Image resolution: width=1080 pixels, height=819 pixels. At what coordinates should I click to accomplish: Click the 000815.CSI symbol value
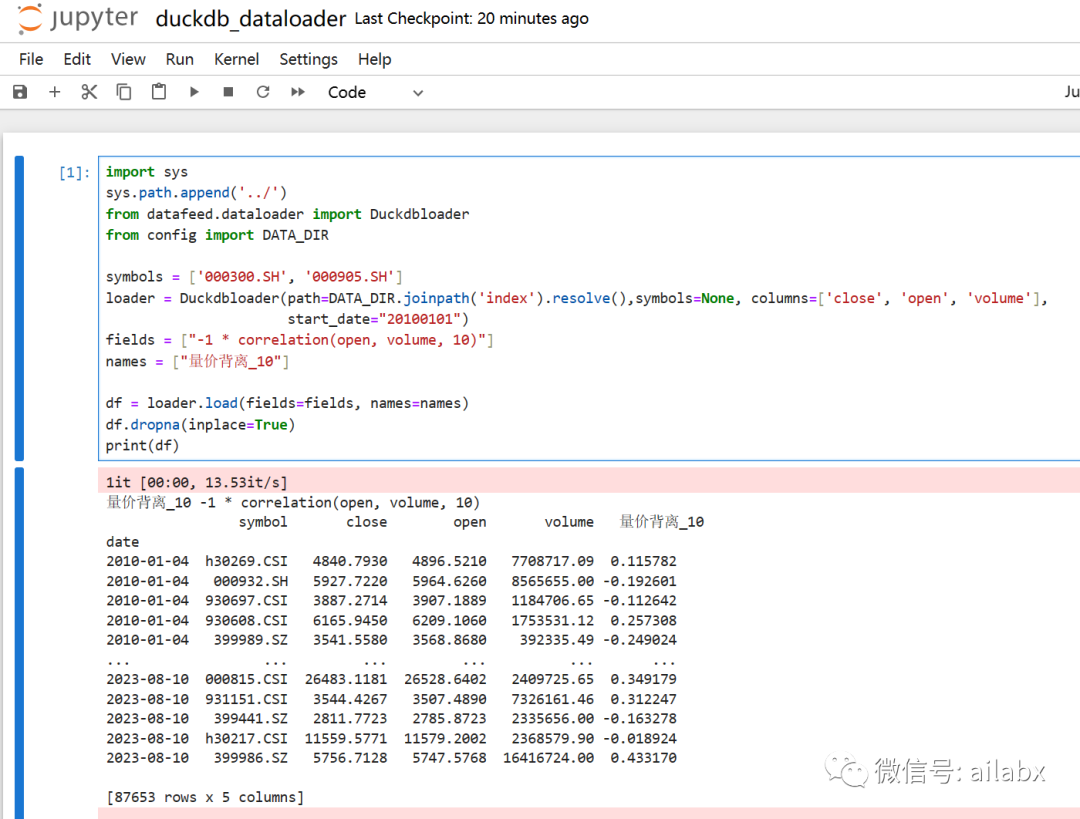pos(247,679)
